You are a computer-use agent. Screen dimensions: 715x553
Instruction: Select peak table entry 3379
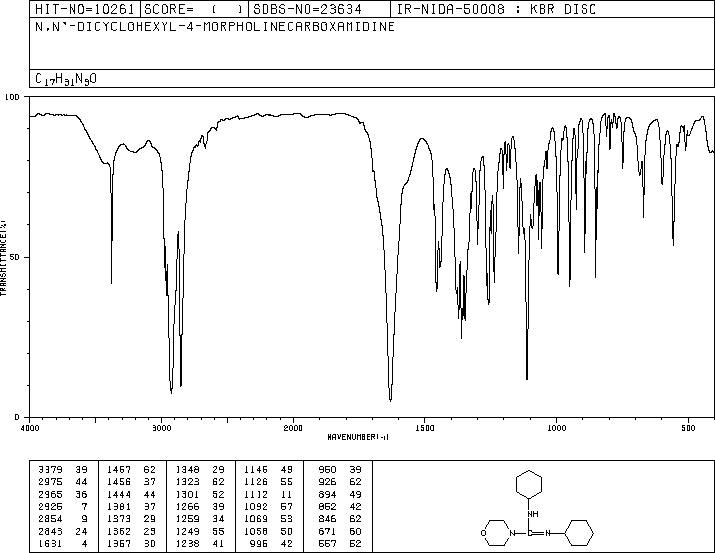click(x=50, y=470)
